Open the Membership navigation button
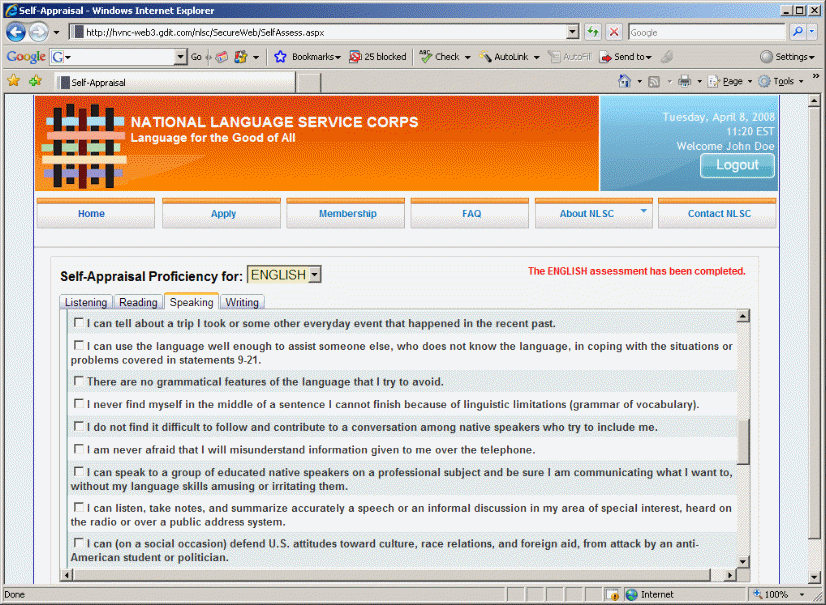826x605 pixels. pos(346,213)
